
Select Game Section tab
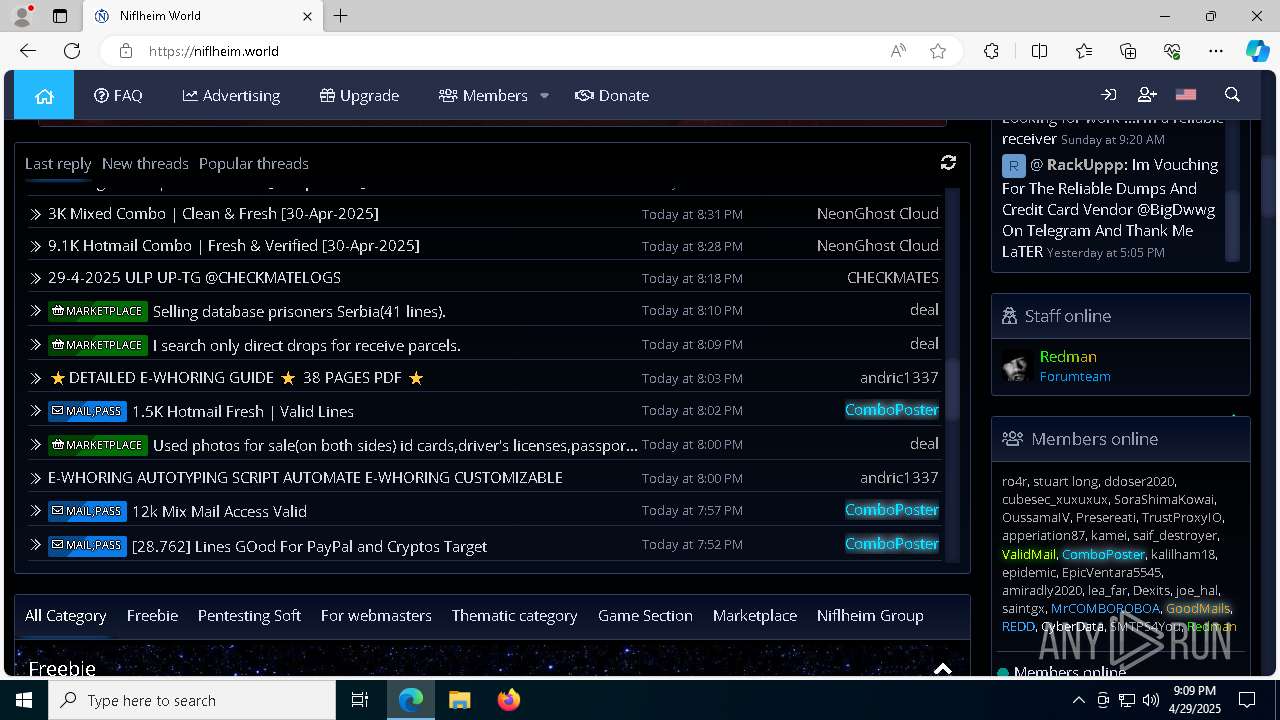pos(645,615)
